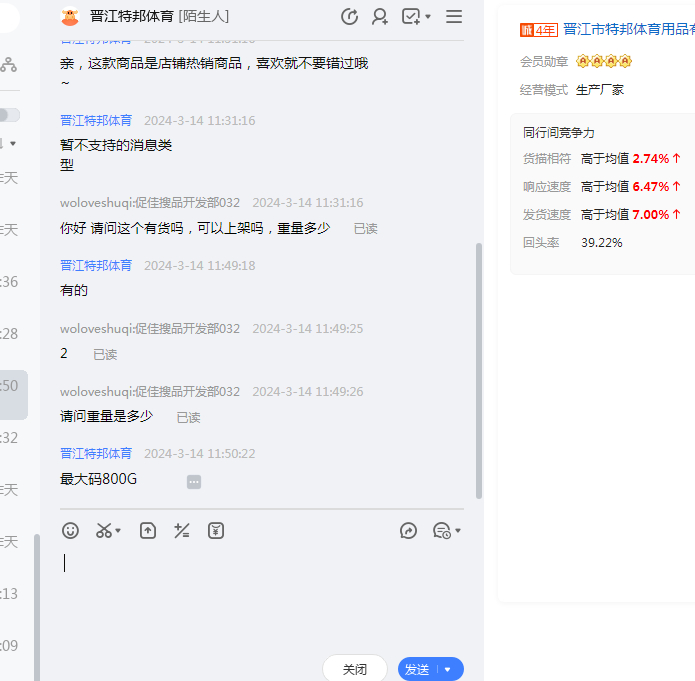695x681 pixels.
Task: Open chat history clock icon
Action: (x=349, y=16)
